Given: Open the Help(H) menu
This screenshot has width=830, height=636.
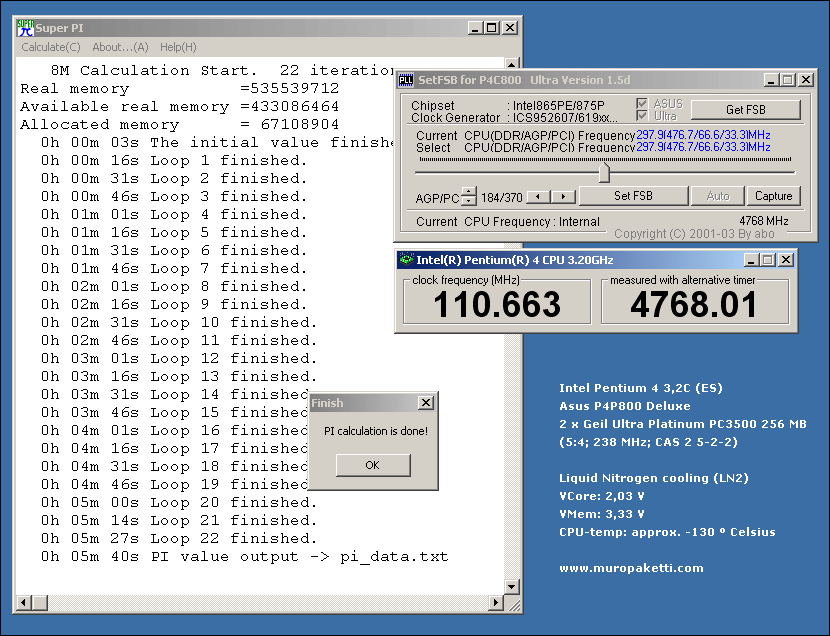Looking at the screenshot, I should click(178, 47).
